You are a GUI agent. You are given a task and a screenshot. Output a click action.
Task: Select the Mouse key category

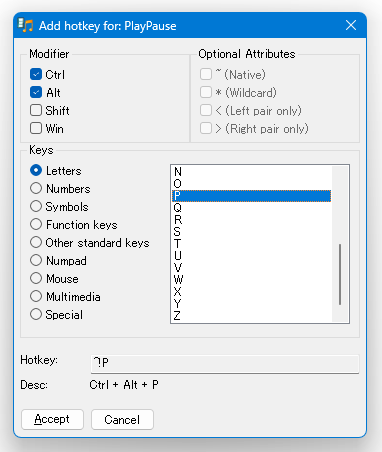[36, 278]
